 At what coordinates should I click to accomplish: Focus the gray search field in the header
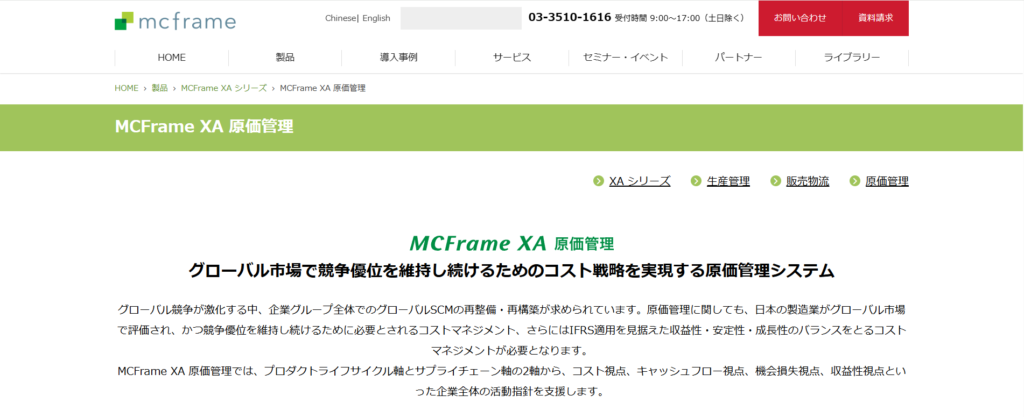click(x=460, y=18)
